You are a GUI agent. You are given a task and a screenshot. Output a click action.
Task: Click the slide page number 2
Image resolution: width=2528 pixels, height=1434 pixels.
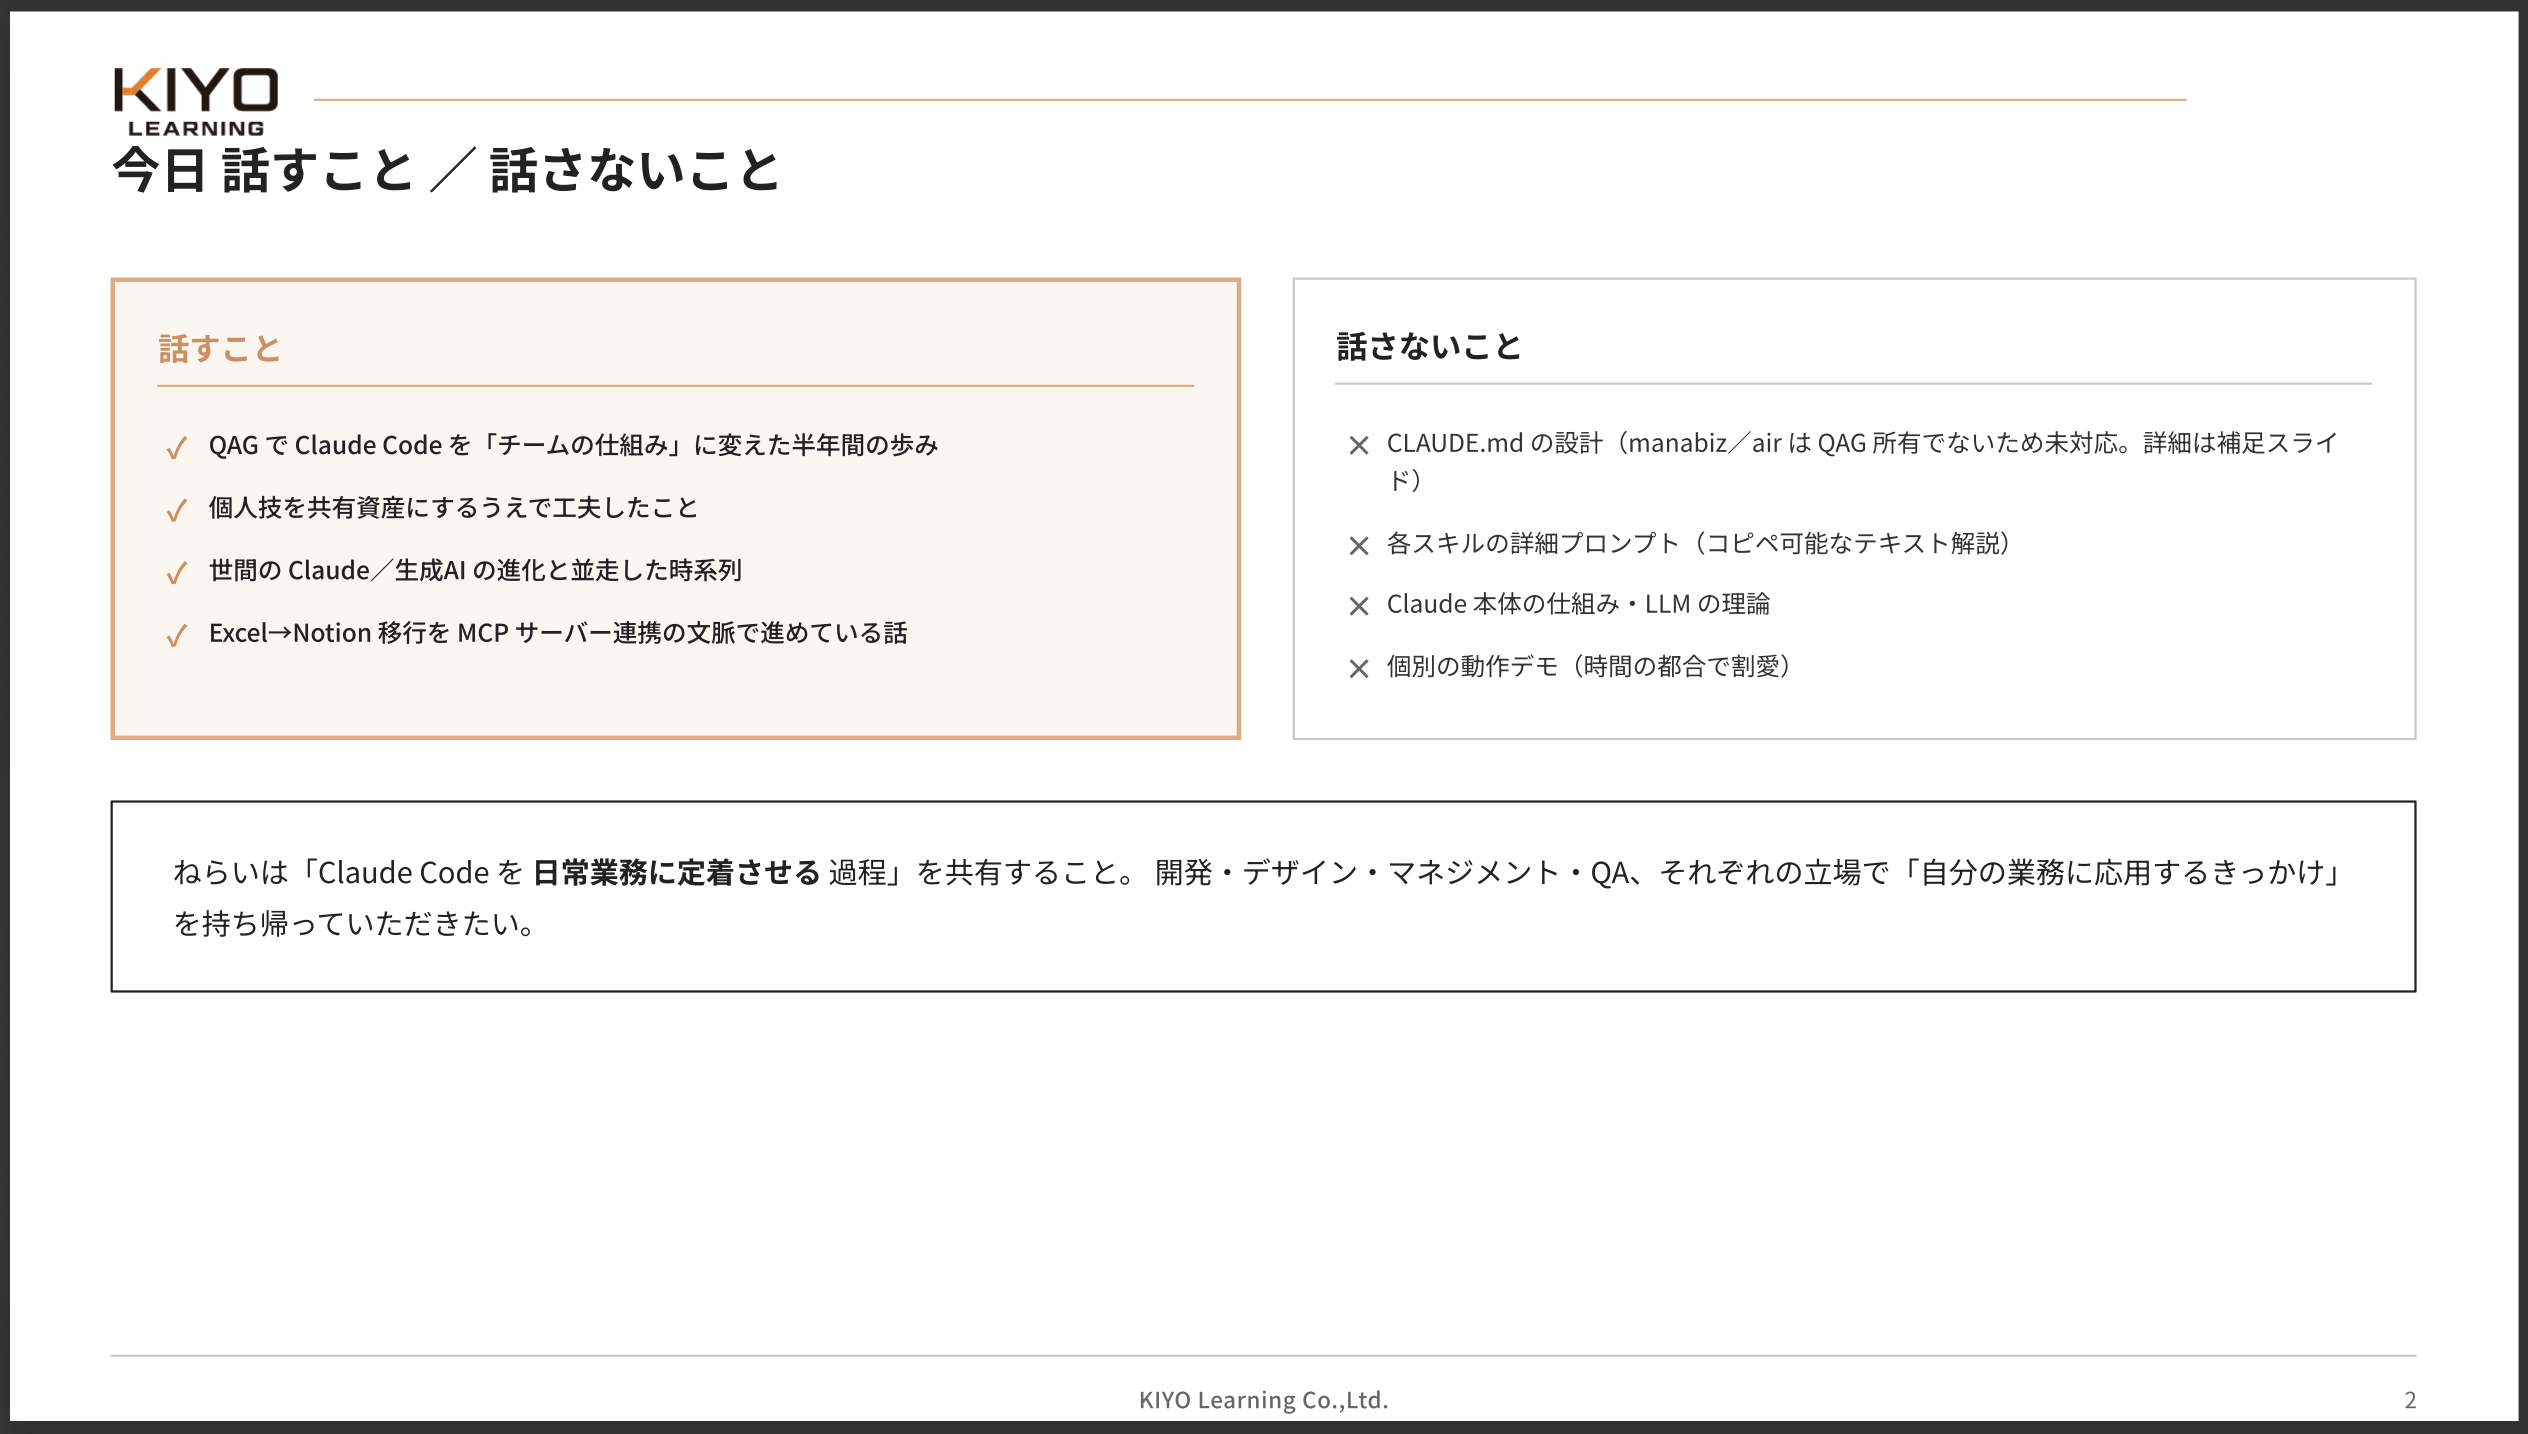click(2410, 1400)
